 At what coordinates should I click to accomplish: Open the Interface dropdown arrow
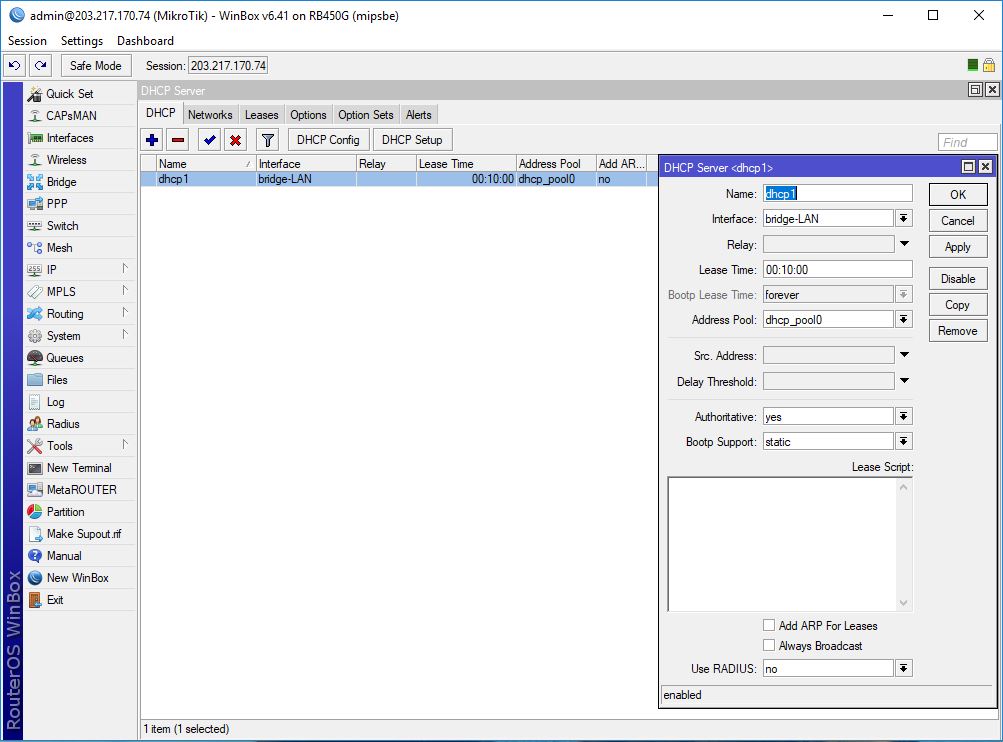(903, 219)
